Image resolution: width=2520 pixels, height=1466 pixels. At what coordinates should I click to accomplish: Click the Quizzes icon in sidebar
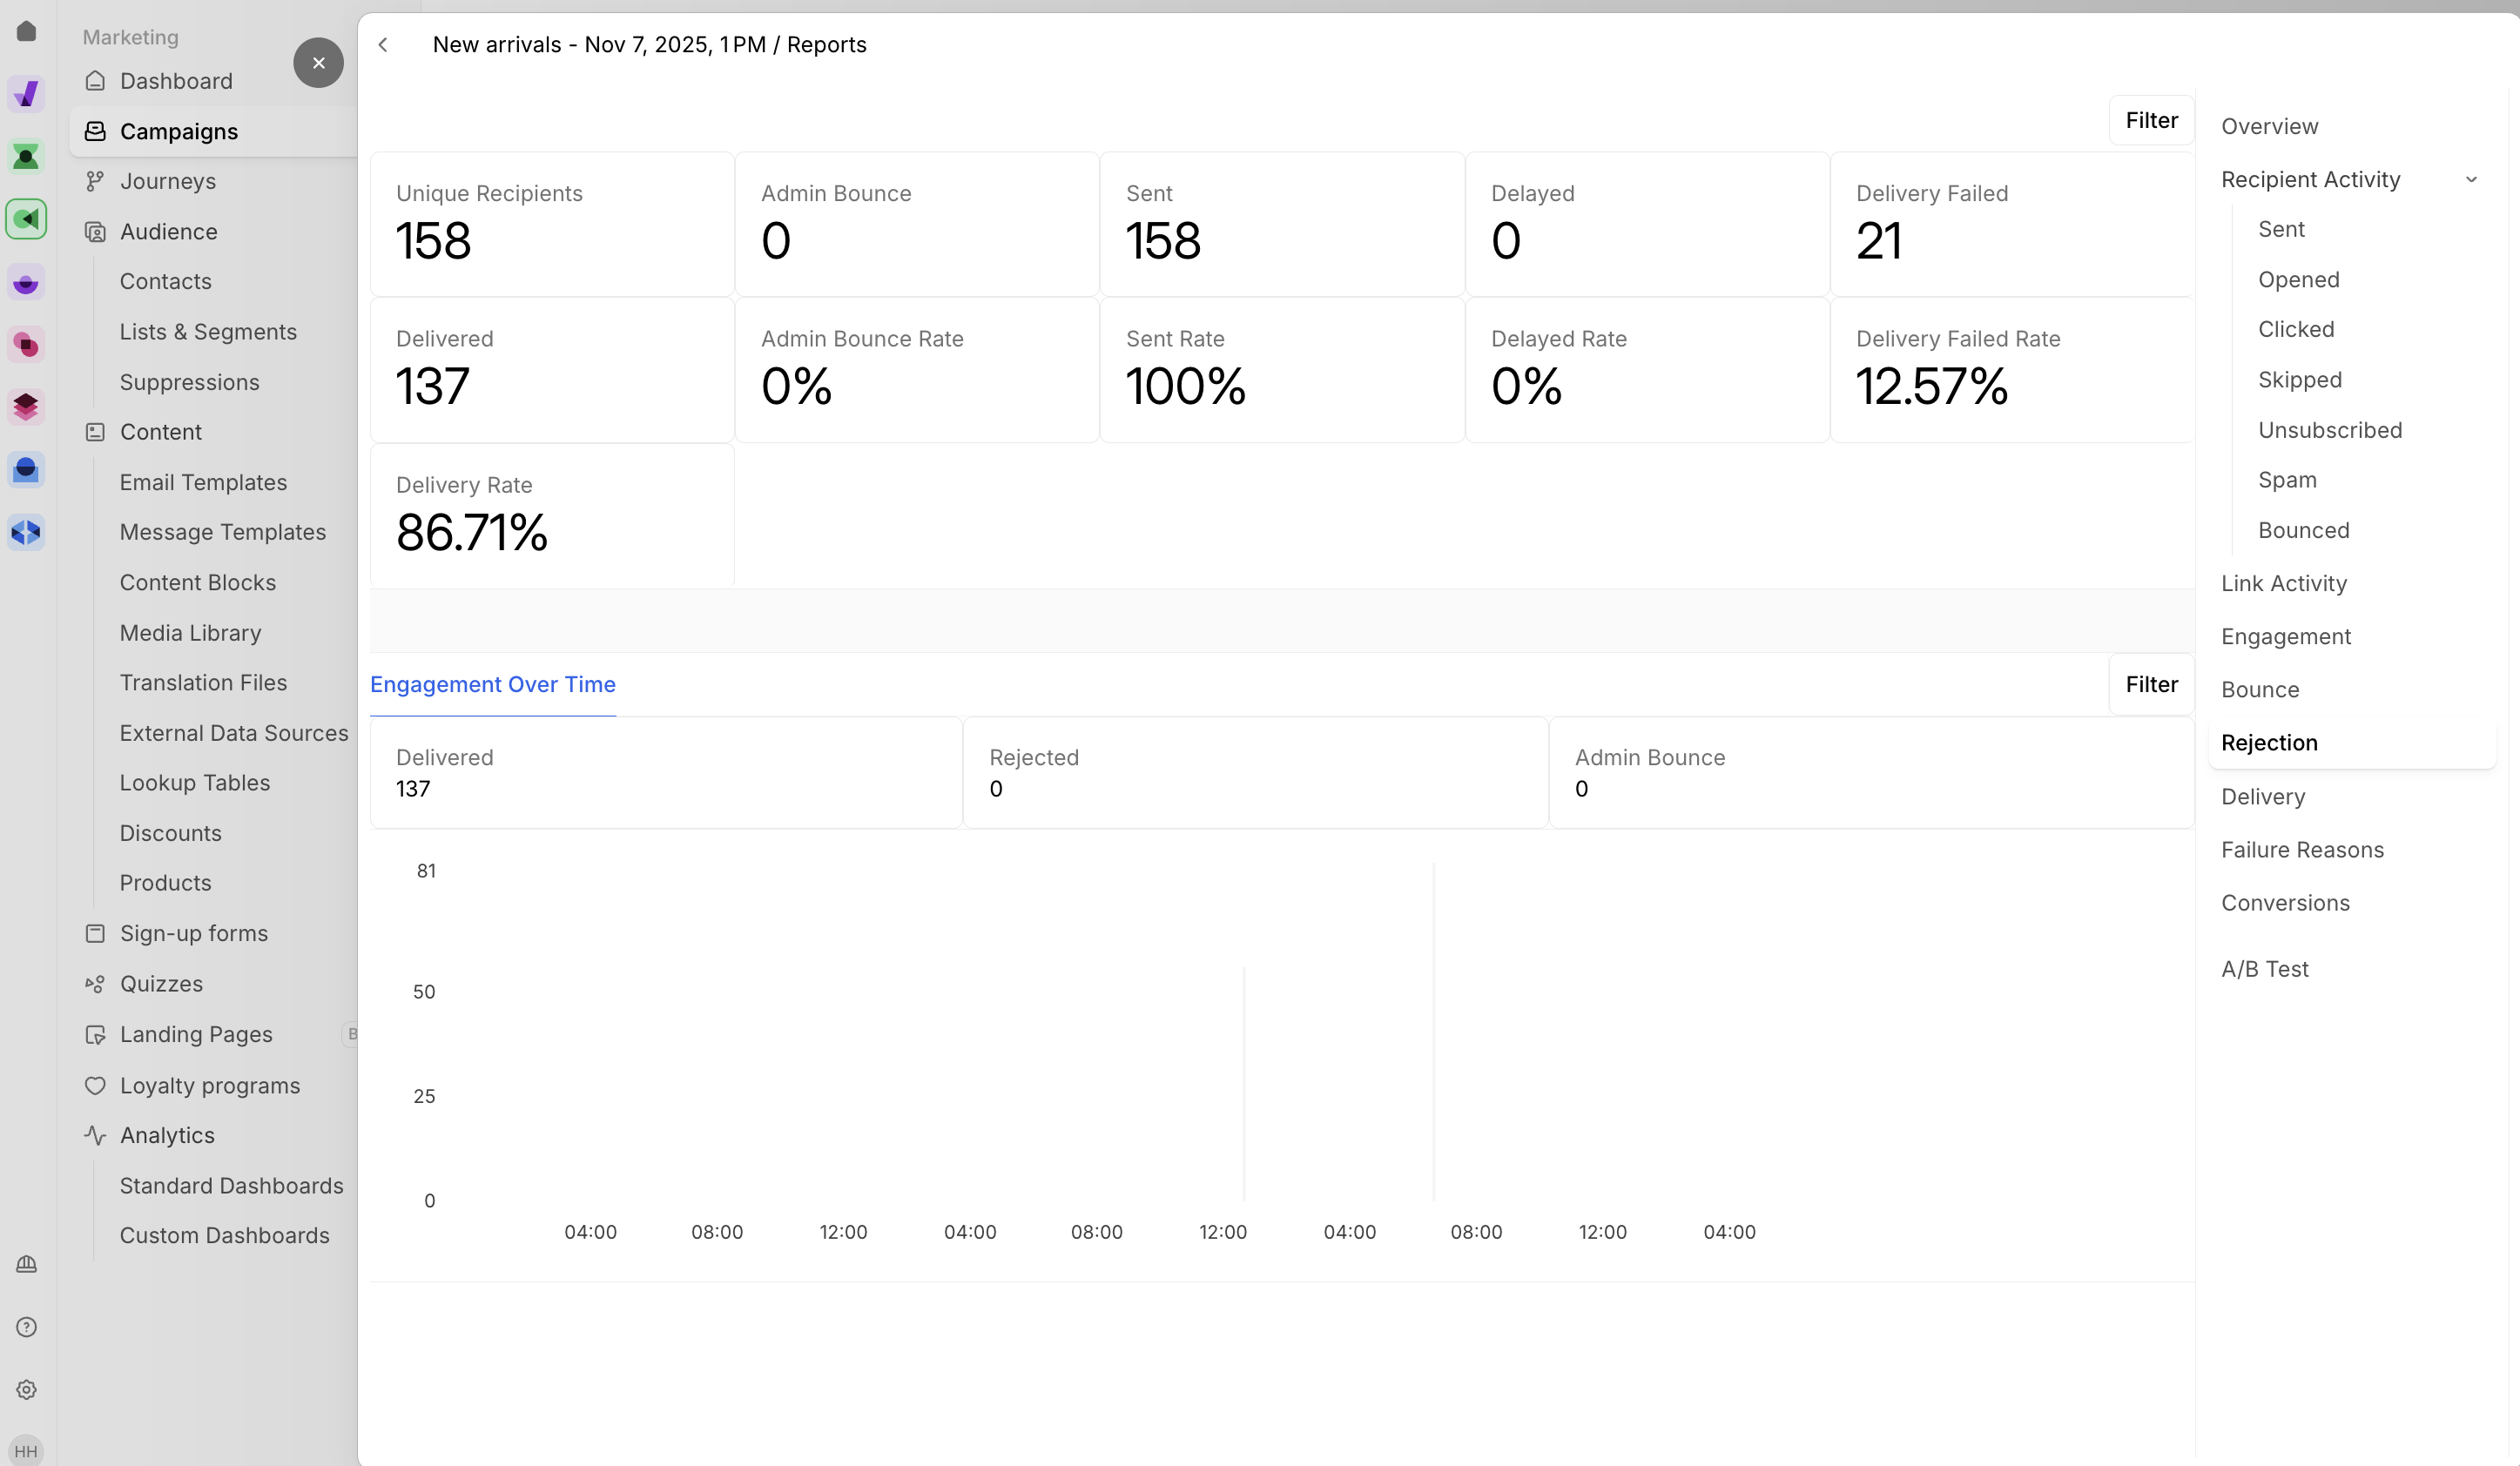pos(95,984)
